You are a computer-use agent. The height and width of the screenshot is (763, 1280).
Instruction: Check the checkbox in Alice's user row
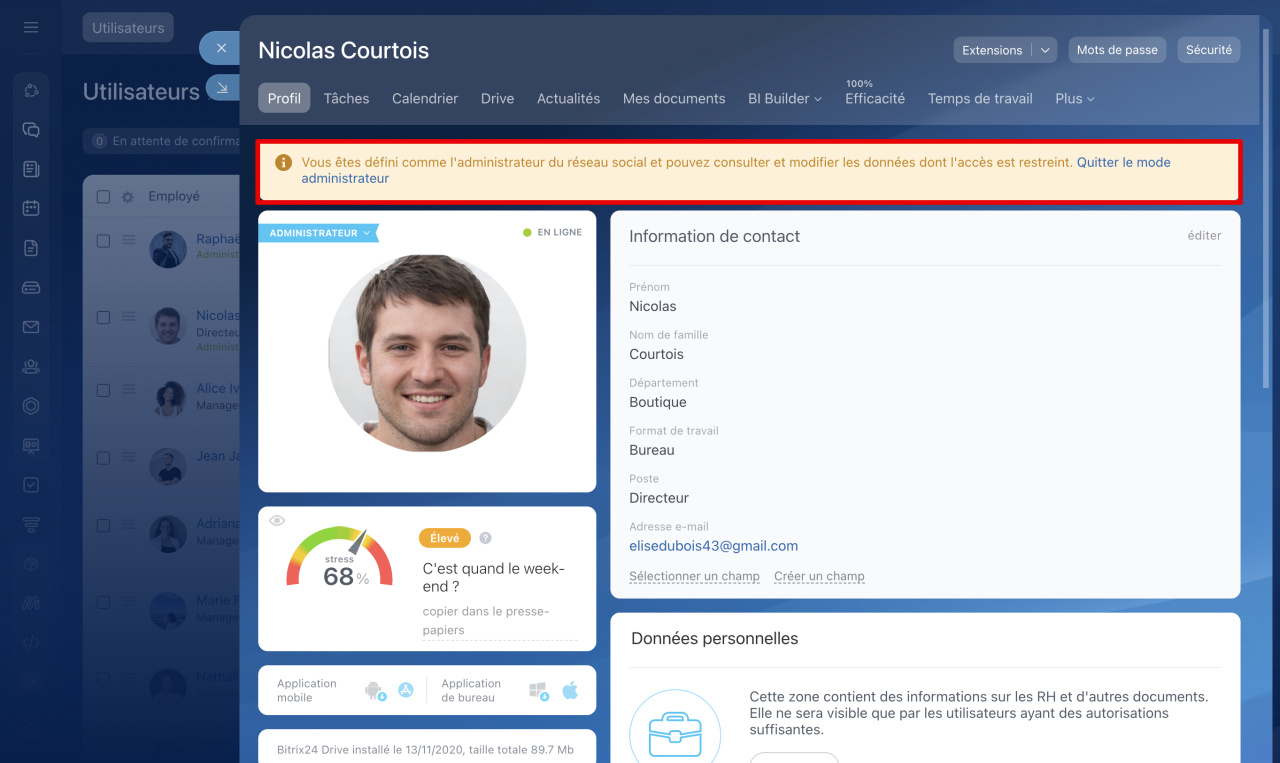(x=103, y=391)
